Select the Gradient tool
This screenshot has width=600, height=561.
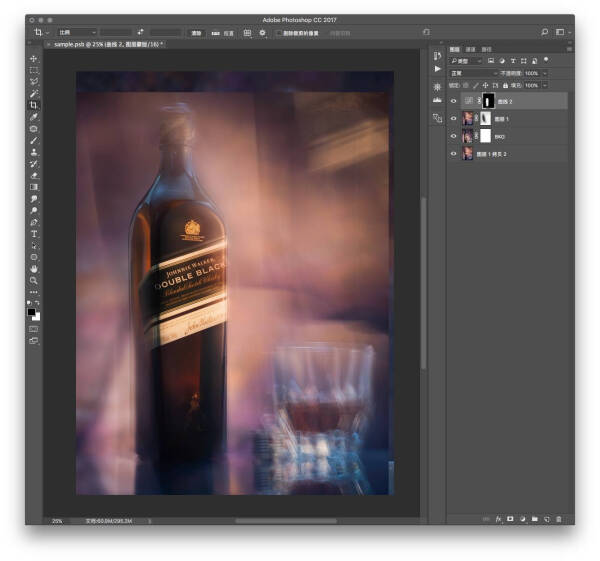(34, 187)
